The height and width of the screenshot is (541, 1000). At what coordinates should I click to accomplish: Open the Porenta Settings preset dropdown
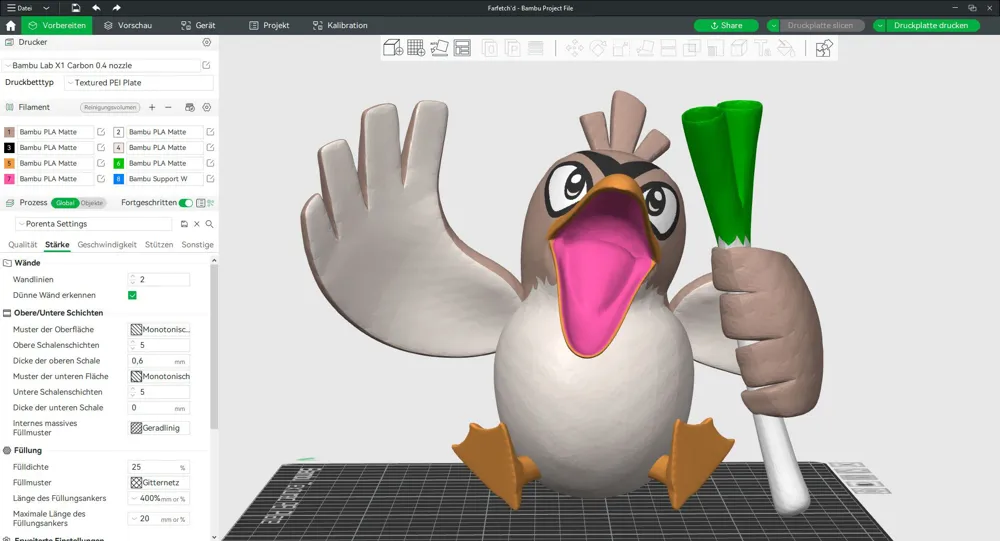[94, 224]
